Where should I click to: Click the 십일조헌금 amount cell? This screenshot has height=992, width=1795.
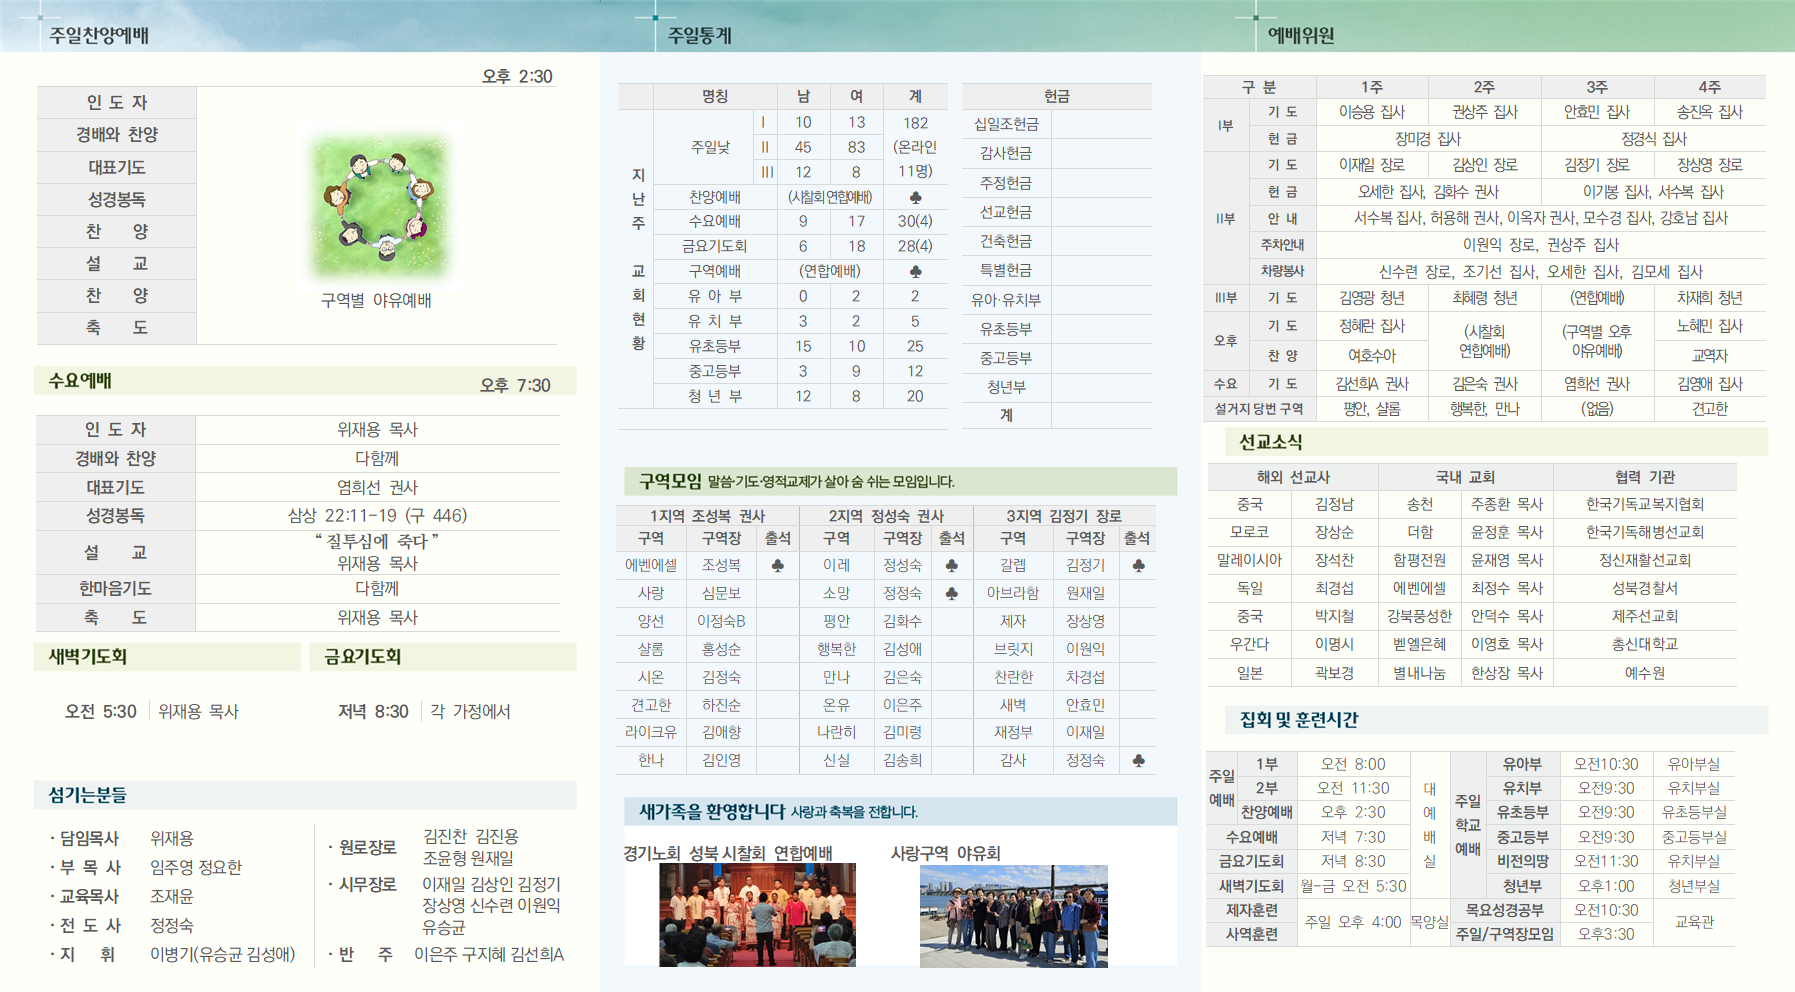click(1101, 124)
